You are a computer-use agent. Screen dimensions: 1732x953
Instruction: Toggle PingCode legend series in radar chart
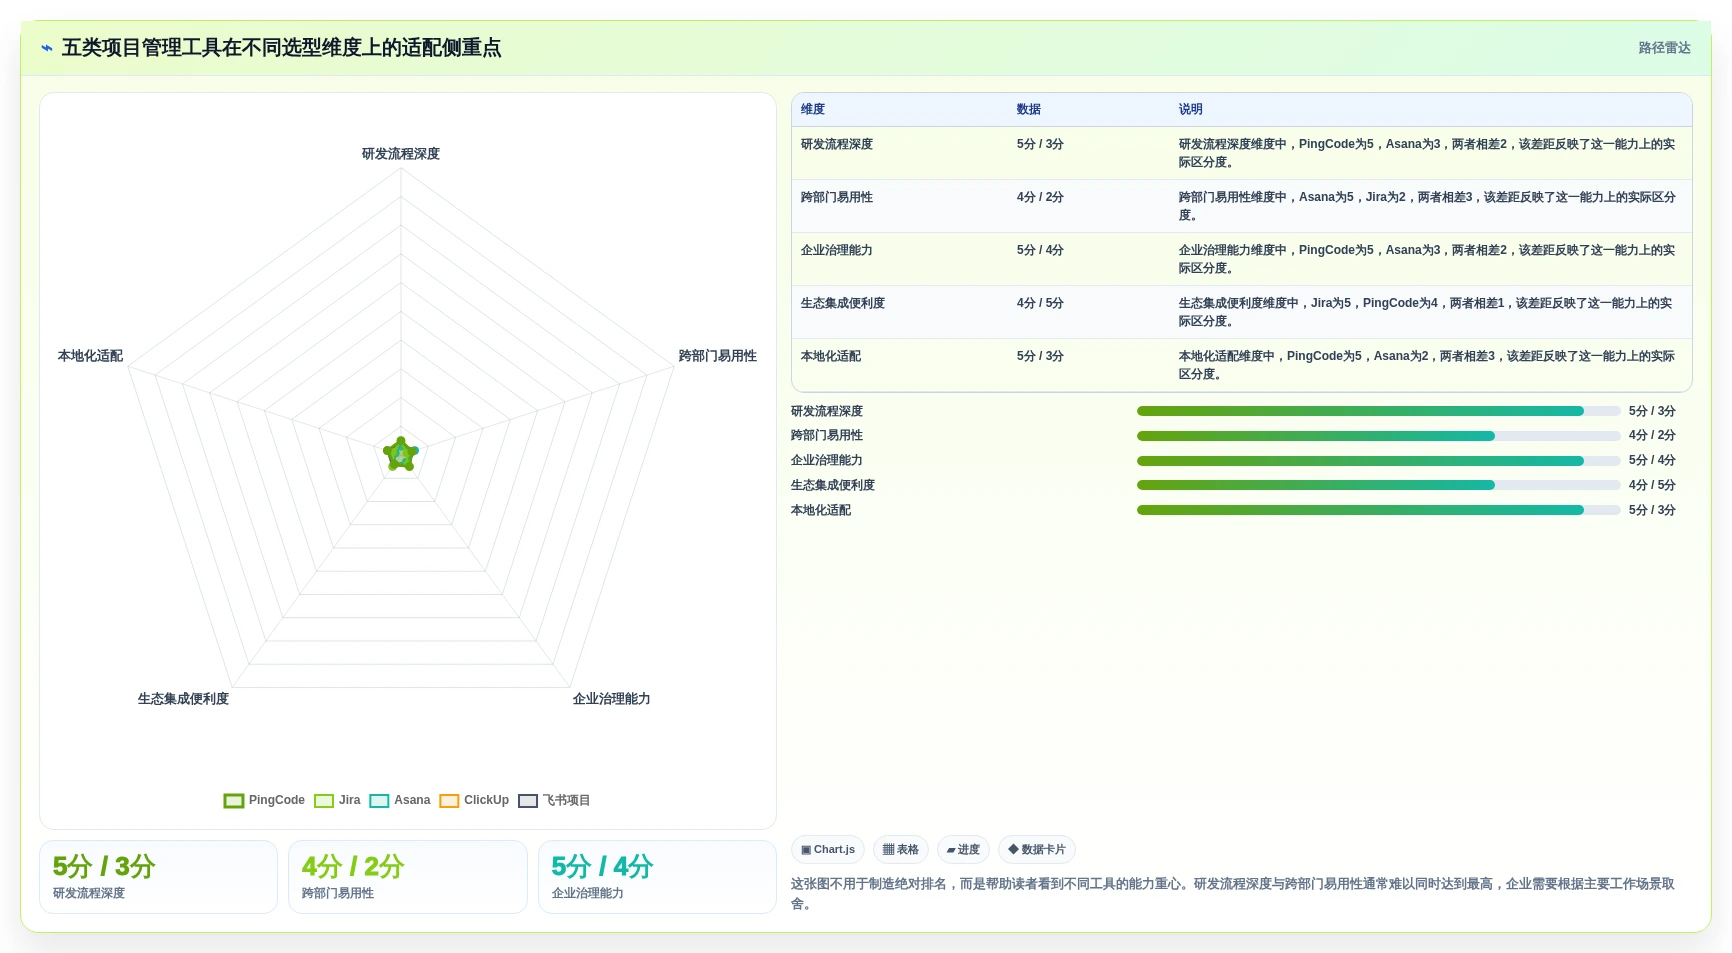(x=264, y=800)
